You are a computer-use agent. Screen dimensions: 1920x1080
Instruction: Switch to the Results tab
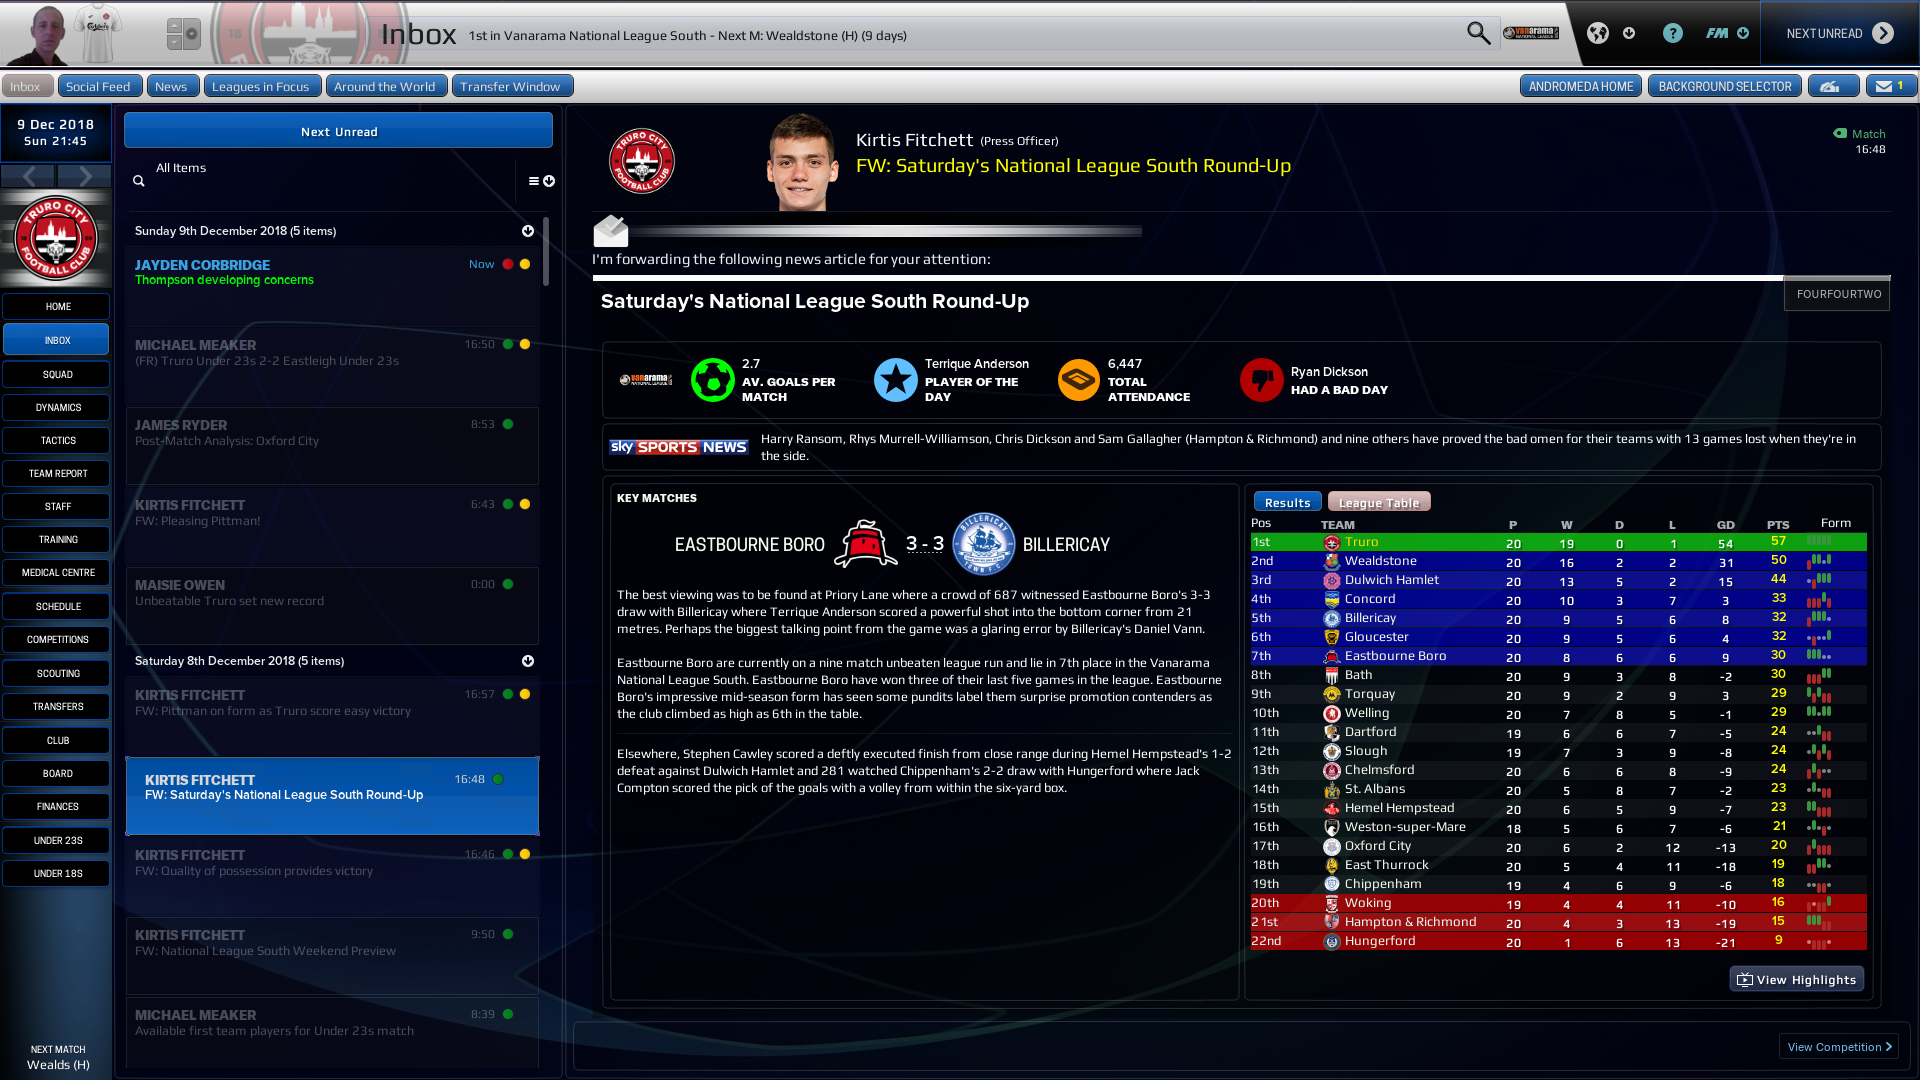coord(1287,502)
